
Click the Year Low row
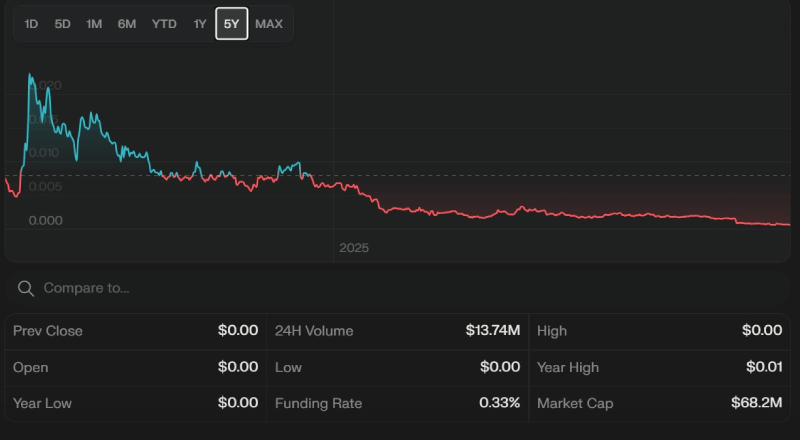coord(135,403)
